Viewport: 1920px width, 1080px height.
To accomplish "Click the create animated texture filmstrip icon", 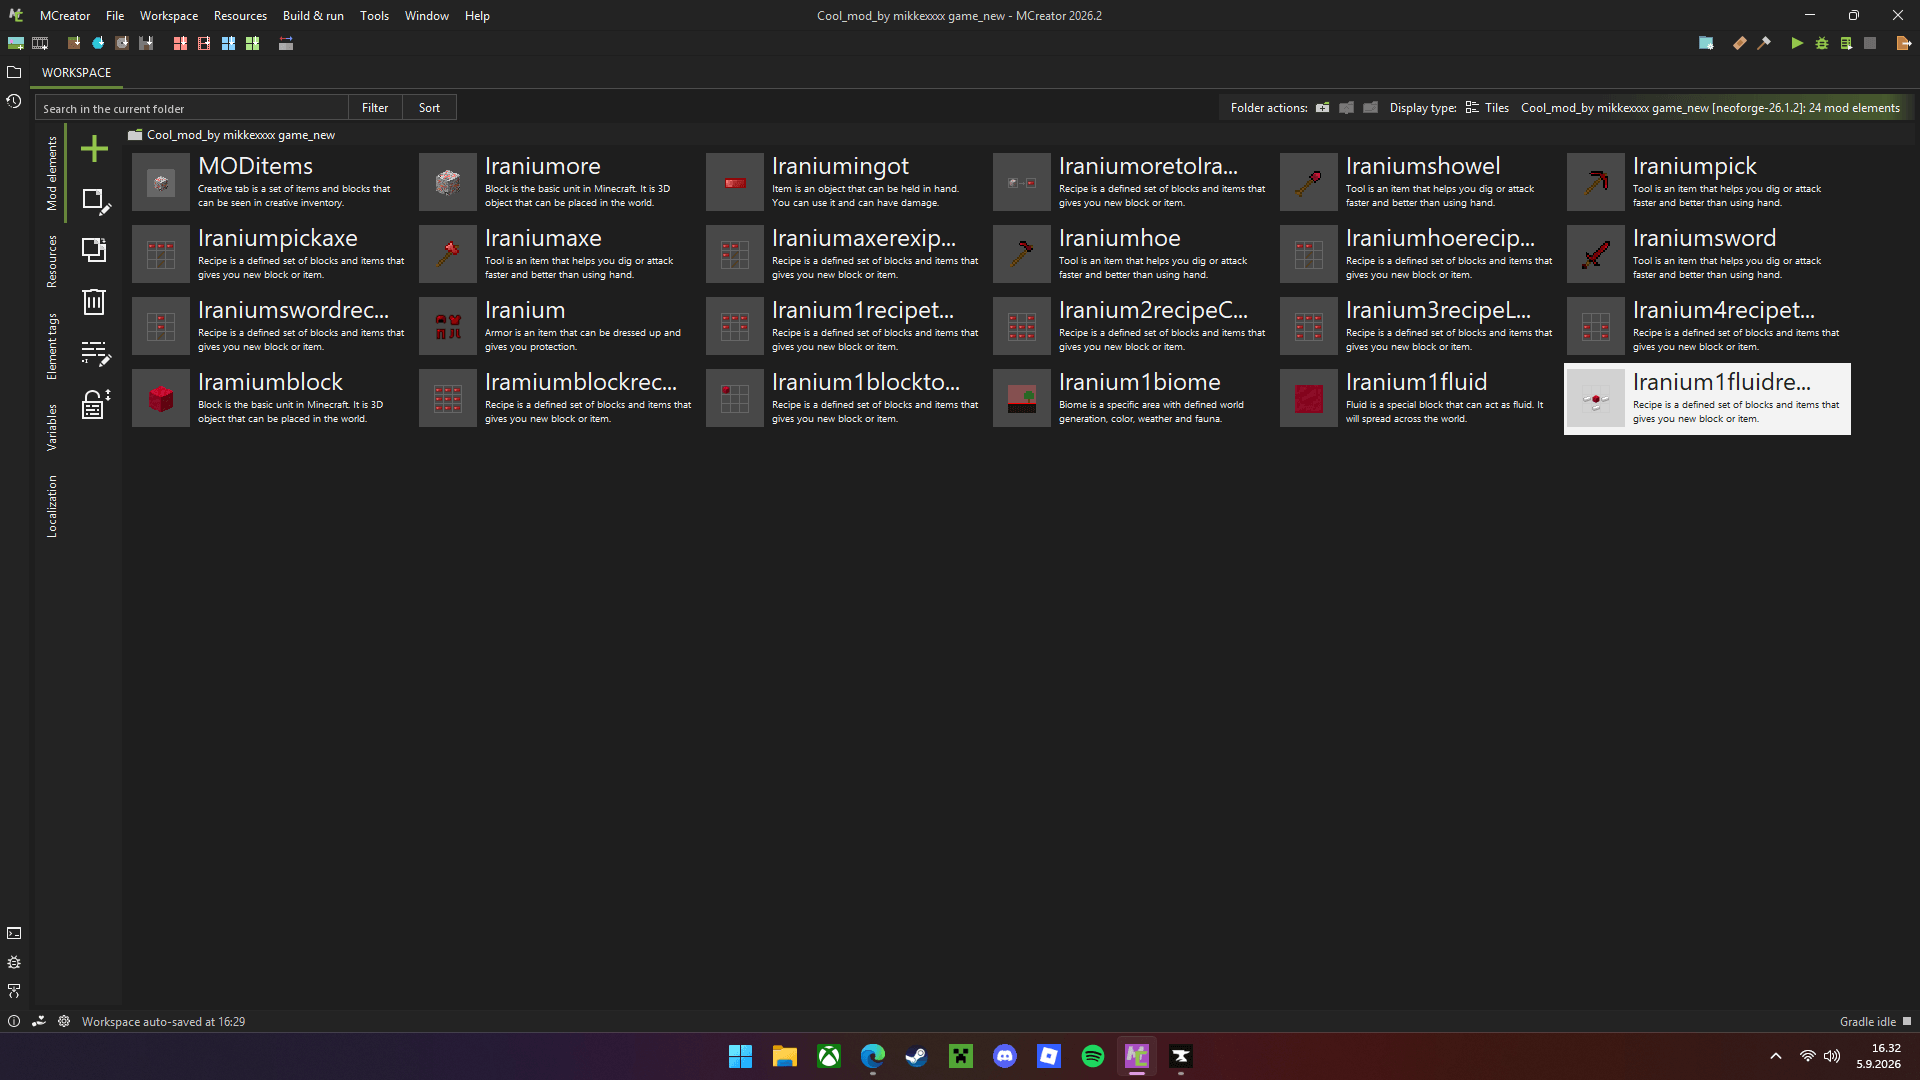I will pos(40,43).
